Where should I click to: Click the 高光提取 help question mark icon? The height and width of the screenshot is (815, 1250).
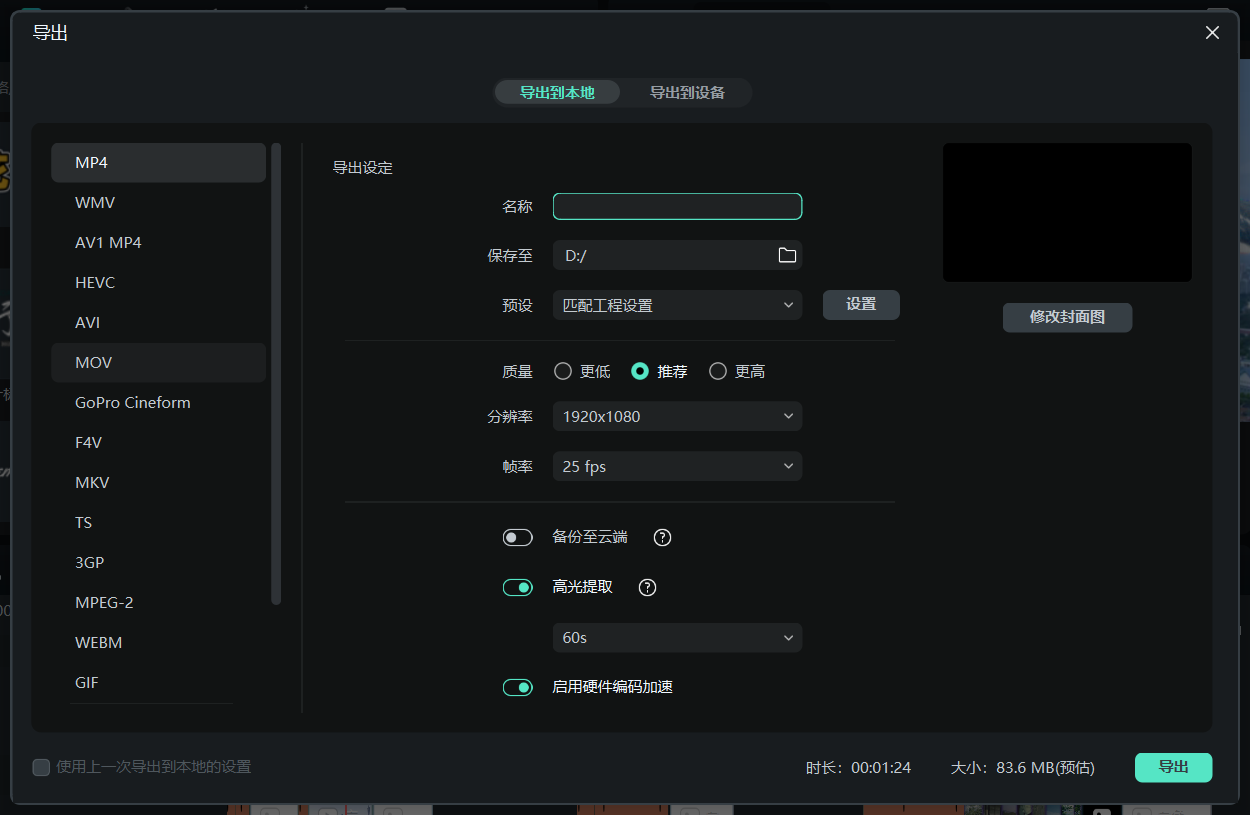[x=646, y=587]
